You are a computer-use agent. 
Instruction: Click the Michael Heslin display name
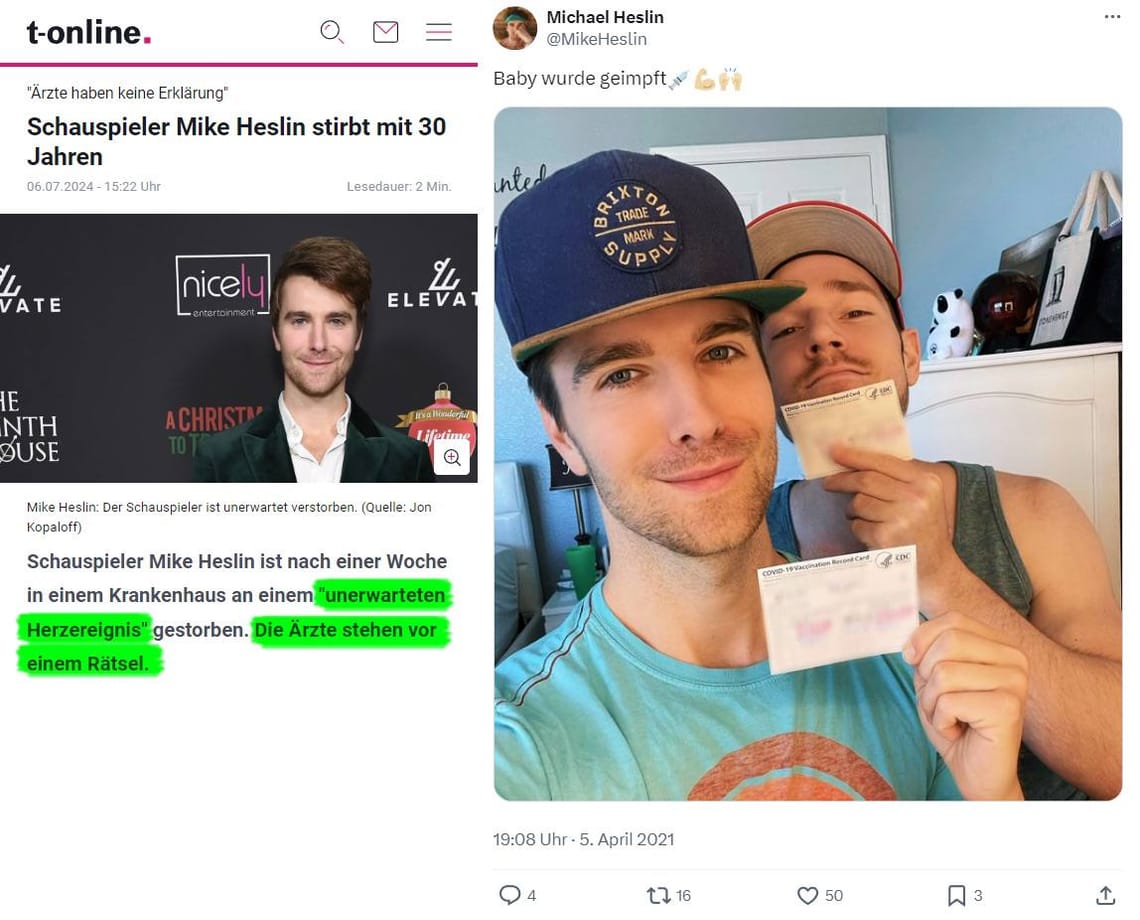(x=605, y=17)
